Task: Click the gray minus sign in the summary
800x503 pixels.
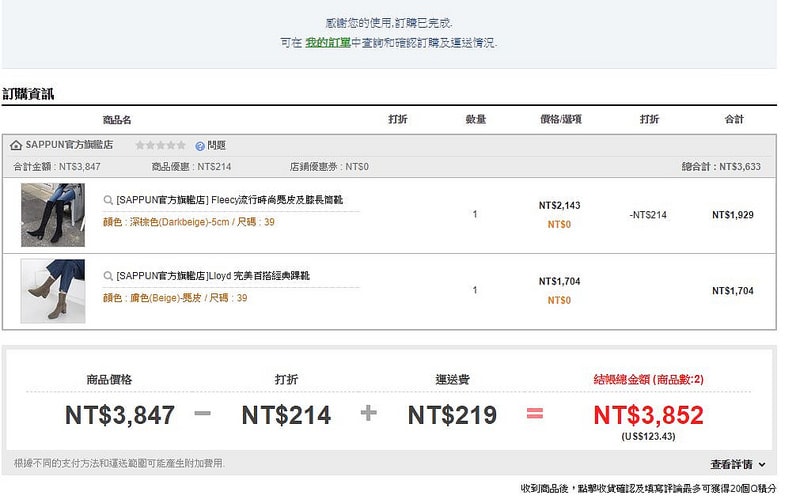Action: (x=202, y=413)
